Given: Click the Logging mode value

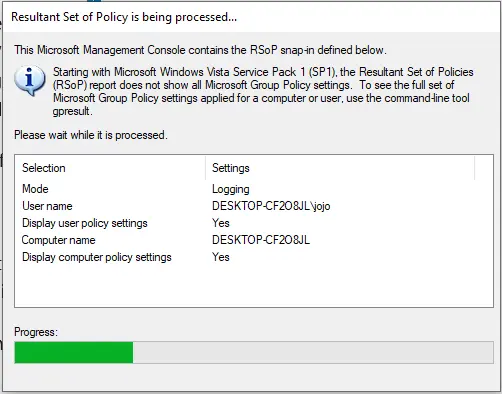Looking at the screenshot, I should (231, 189).
